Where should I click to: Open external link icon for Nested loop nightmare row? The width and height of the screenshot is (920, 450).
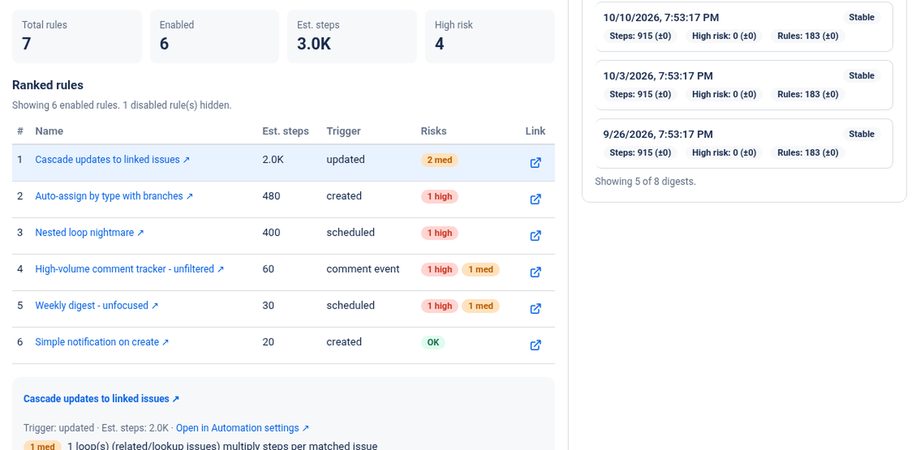[x=535, y=235]
